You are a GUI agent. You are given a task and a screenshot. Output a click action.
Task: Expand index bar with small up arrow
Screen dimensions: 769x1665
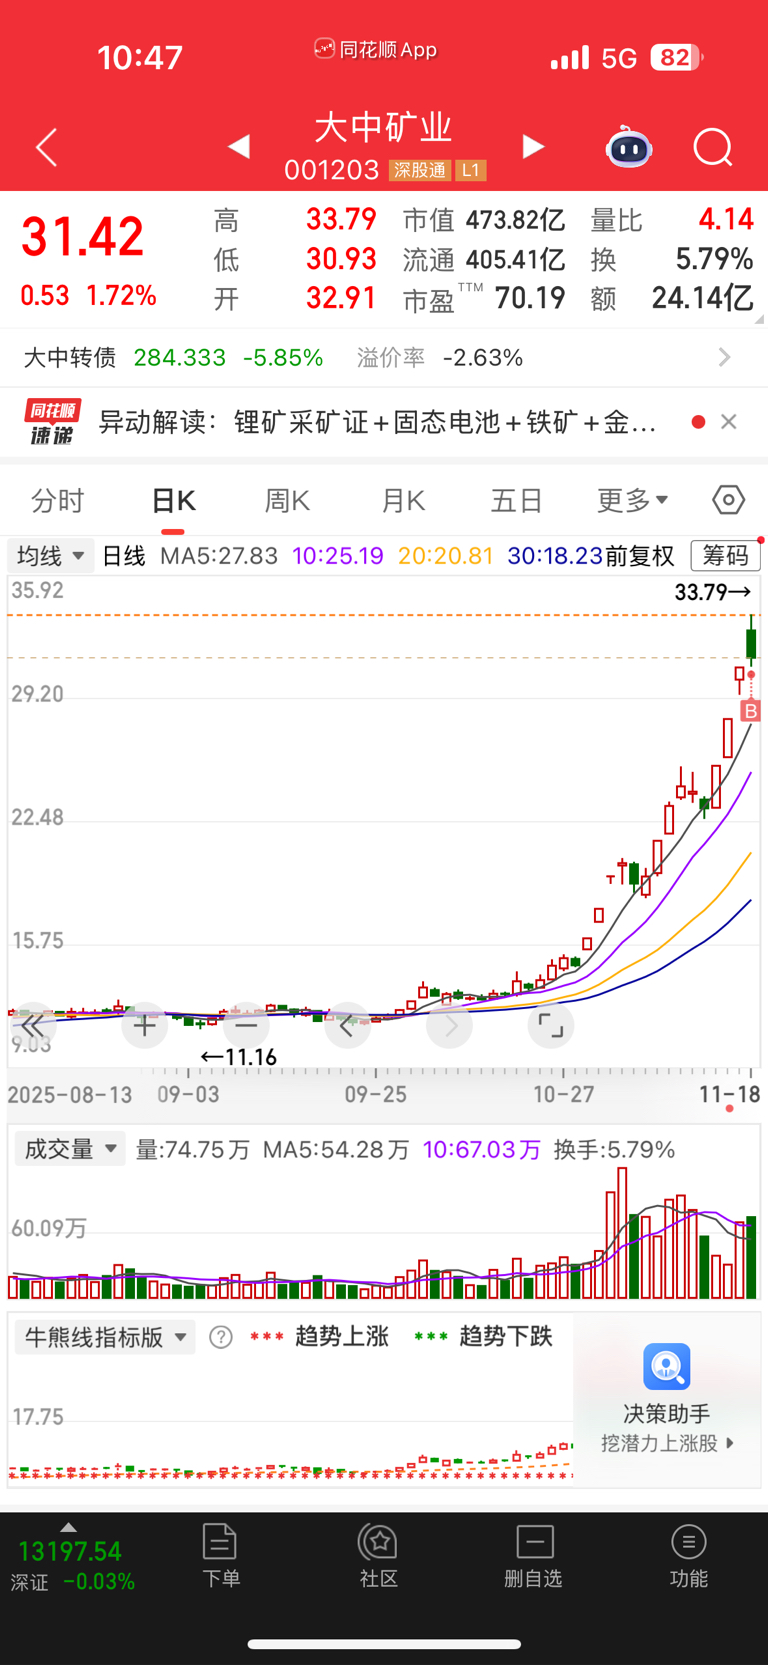tap(68, 1527)
